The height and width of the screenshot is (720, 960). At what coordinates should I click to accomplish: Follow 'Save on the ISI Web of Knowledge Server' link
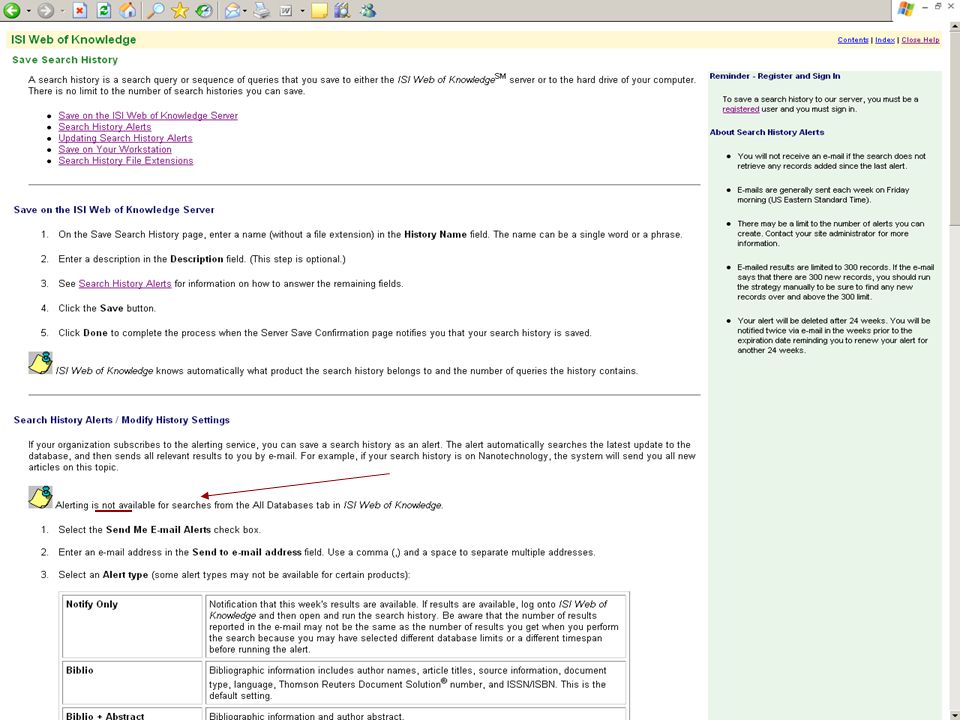click(148, 116)
